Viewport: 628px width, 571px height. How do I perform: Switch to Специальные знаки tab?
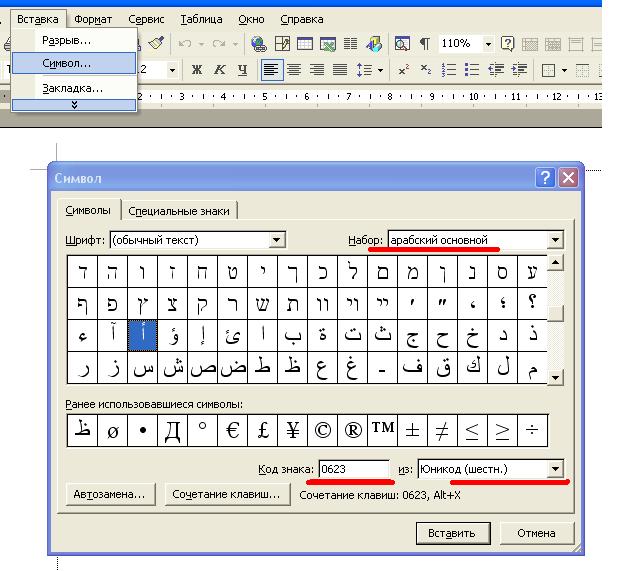179,211
